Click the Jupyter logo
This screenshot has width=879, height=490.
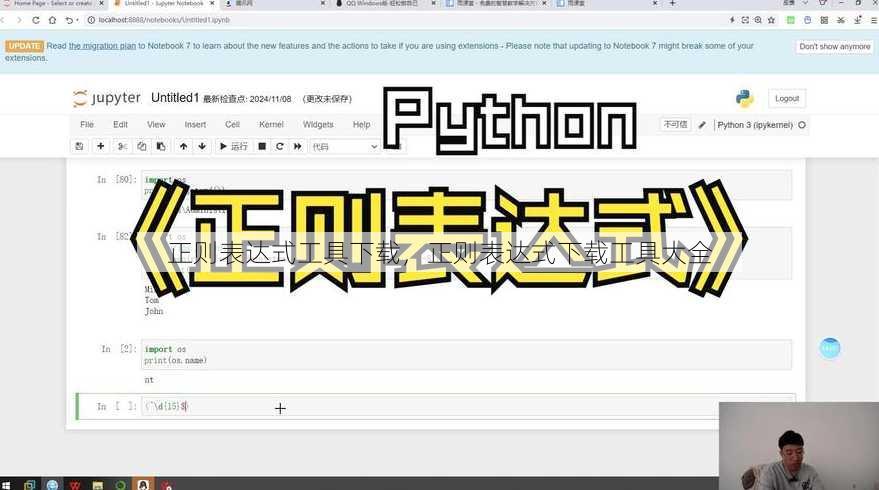coord(107,98)
